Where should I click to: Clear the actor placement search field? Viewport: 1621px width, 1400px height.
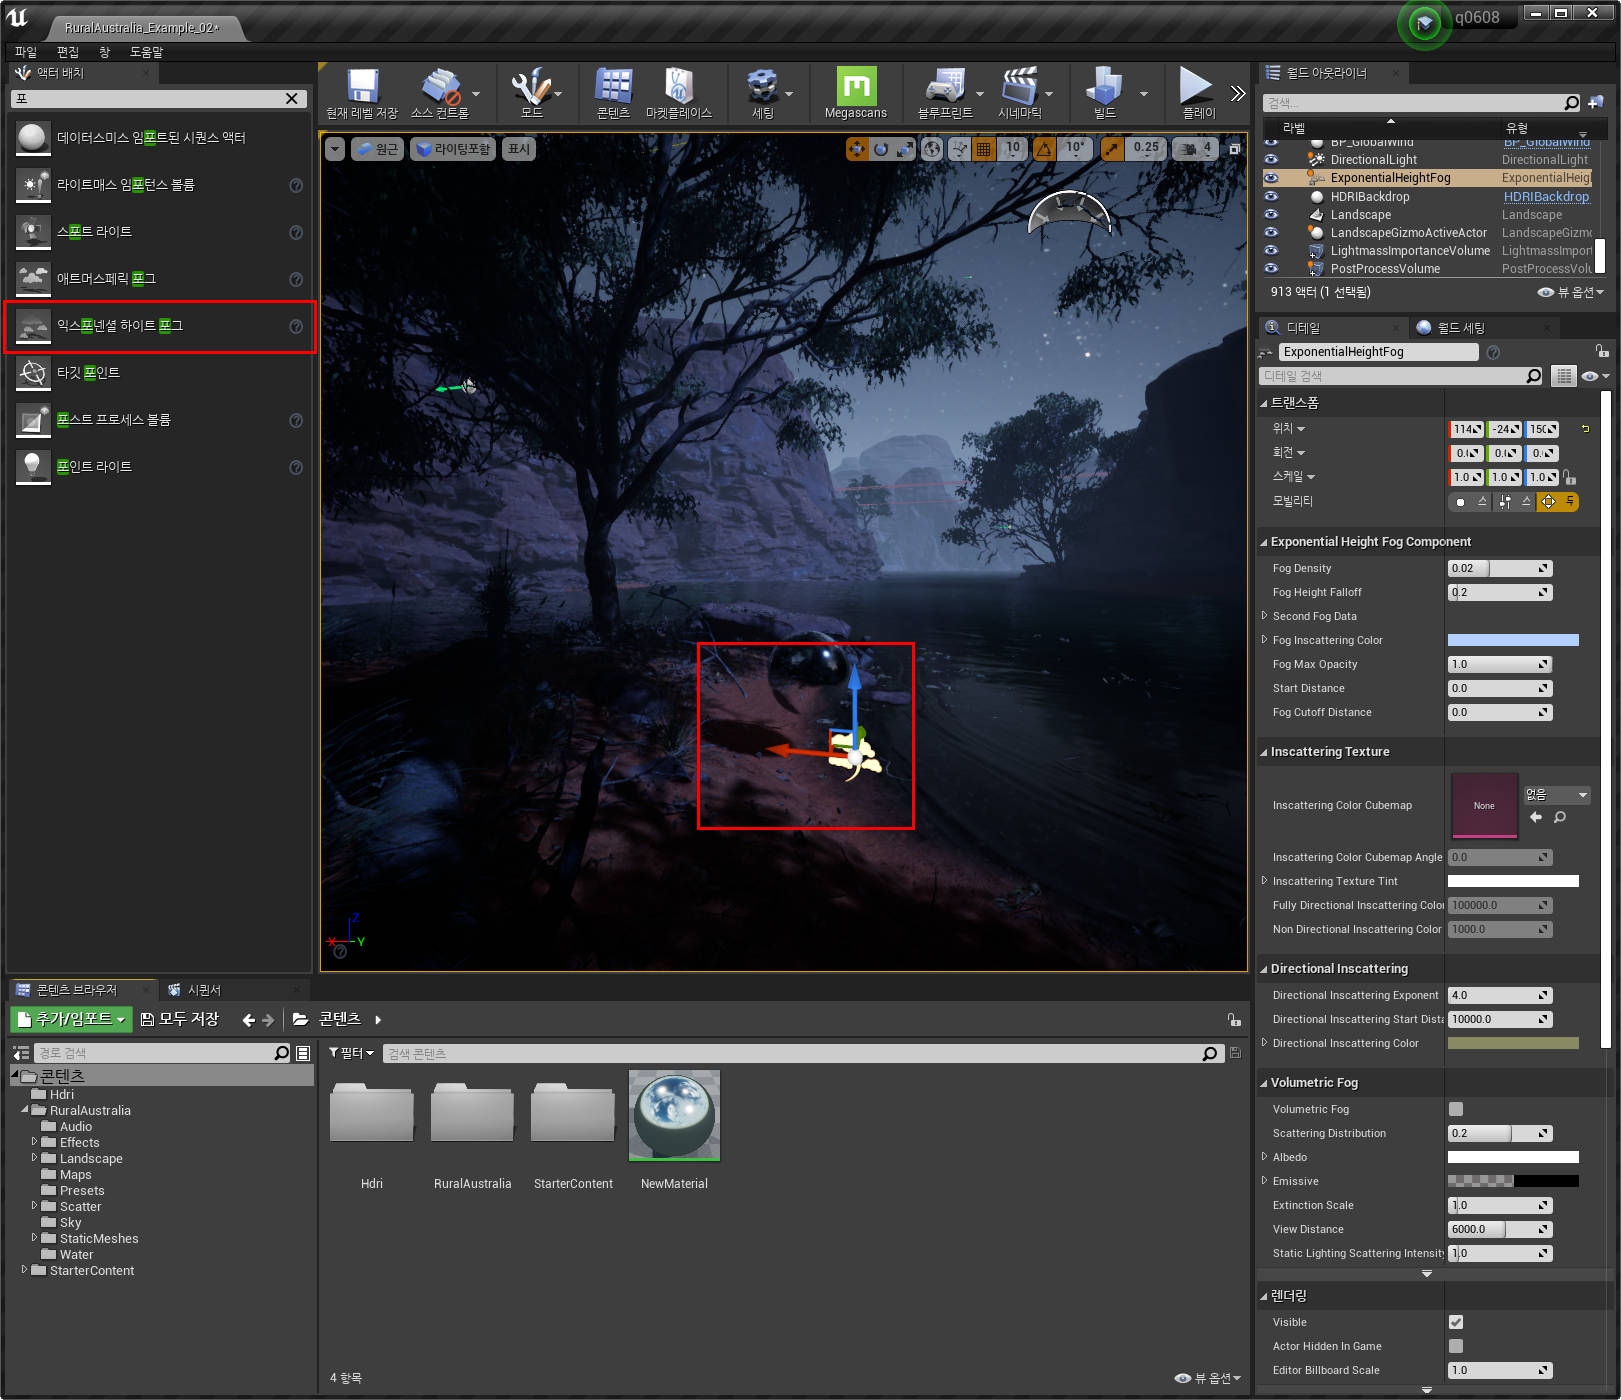[291, 99]
